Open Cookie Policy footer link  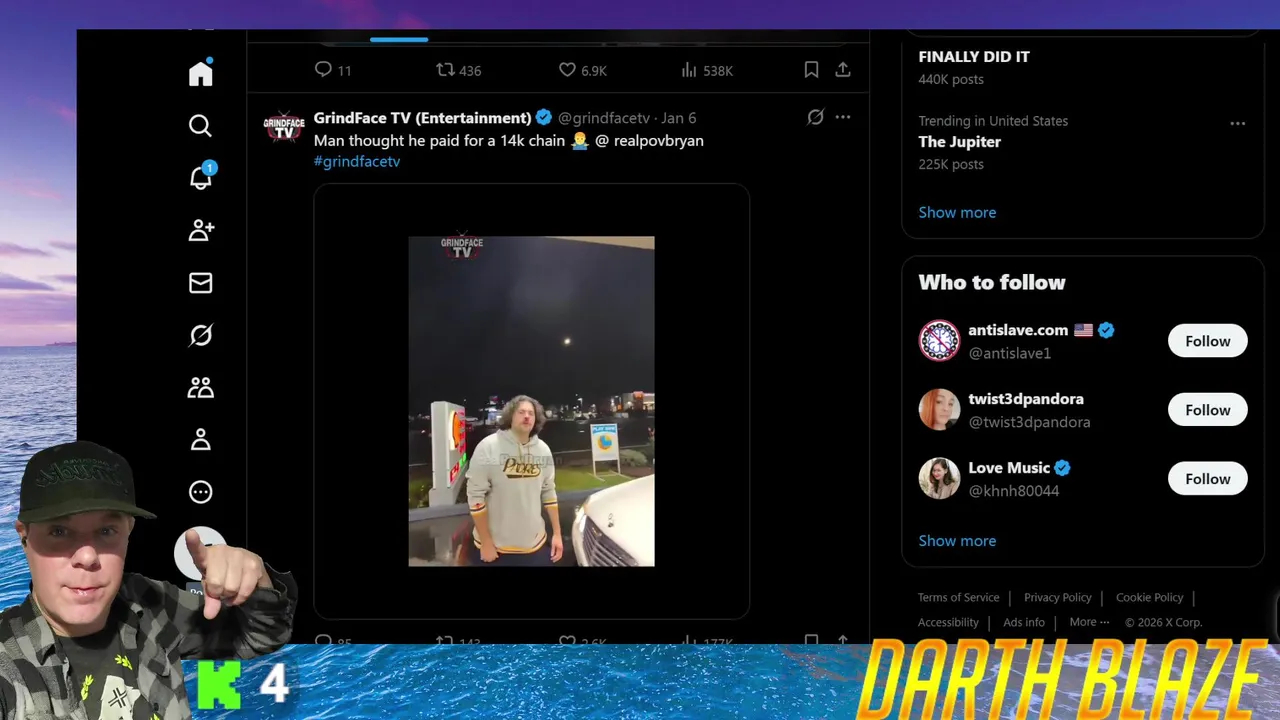tap(1149, 597)
